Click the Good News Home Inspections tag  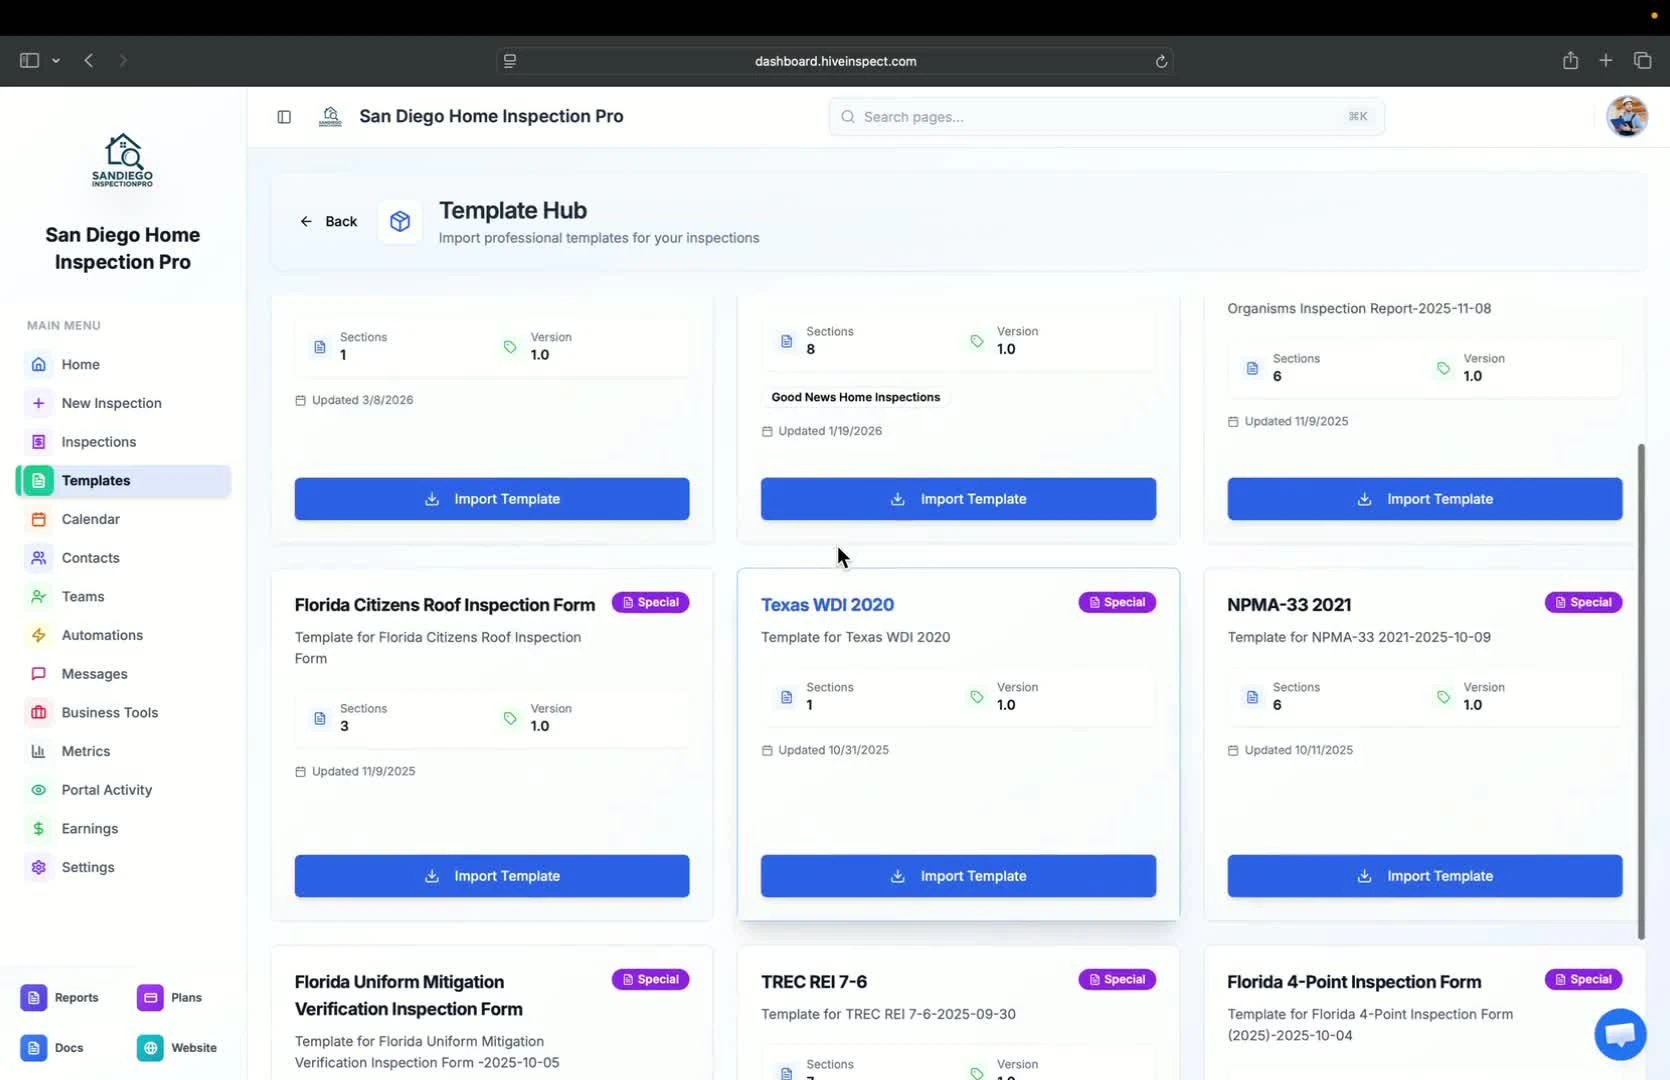855,397
